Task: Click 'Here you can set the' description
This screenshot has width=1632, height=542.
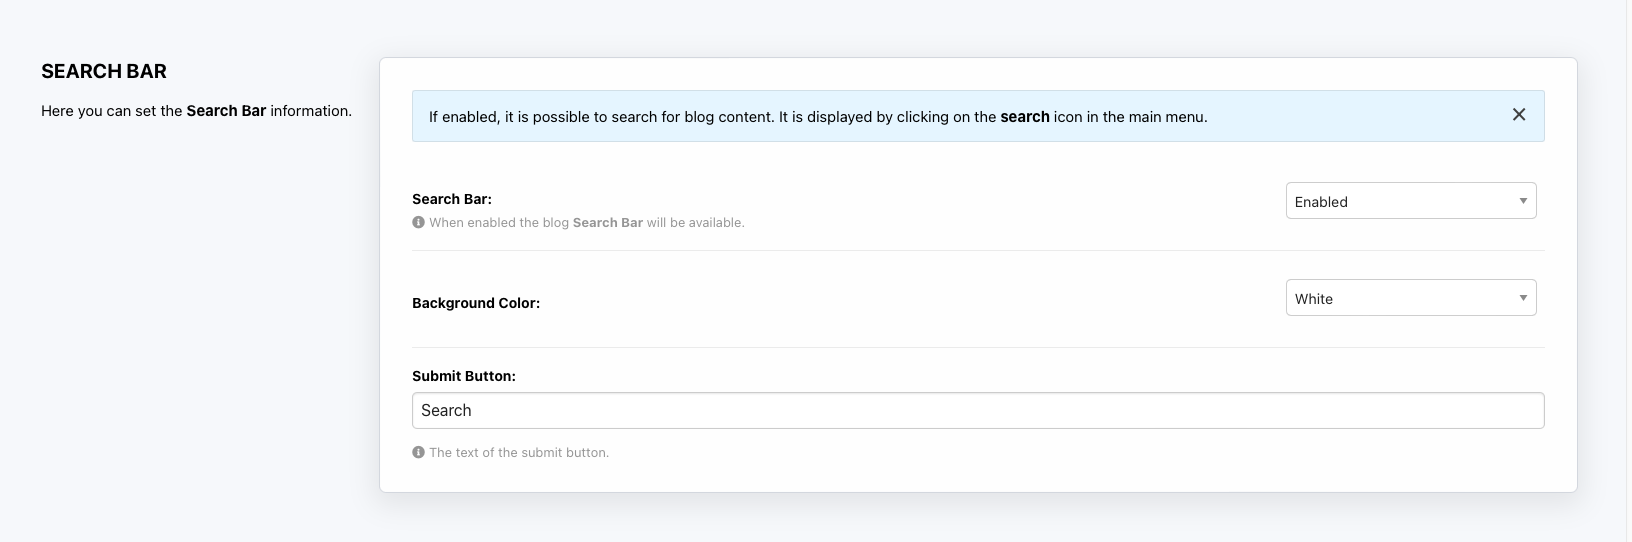Action: pos(111,111)
